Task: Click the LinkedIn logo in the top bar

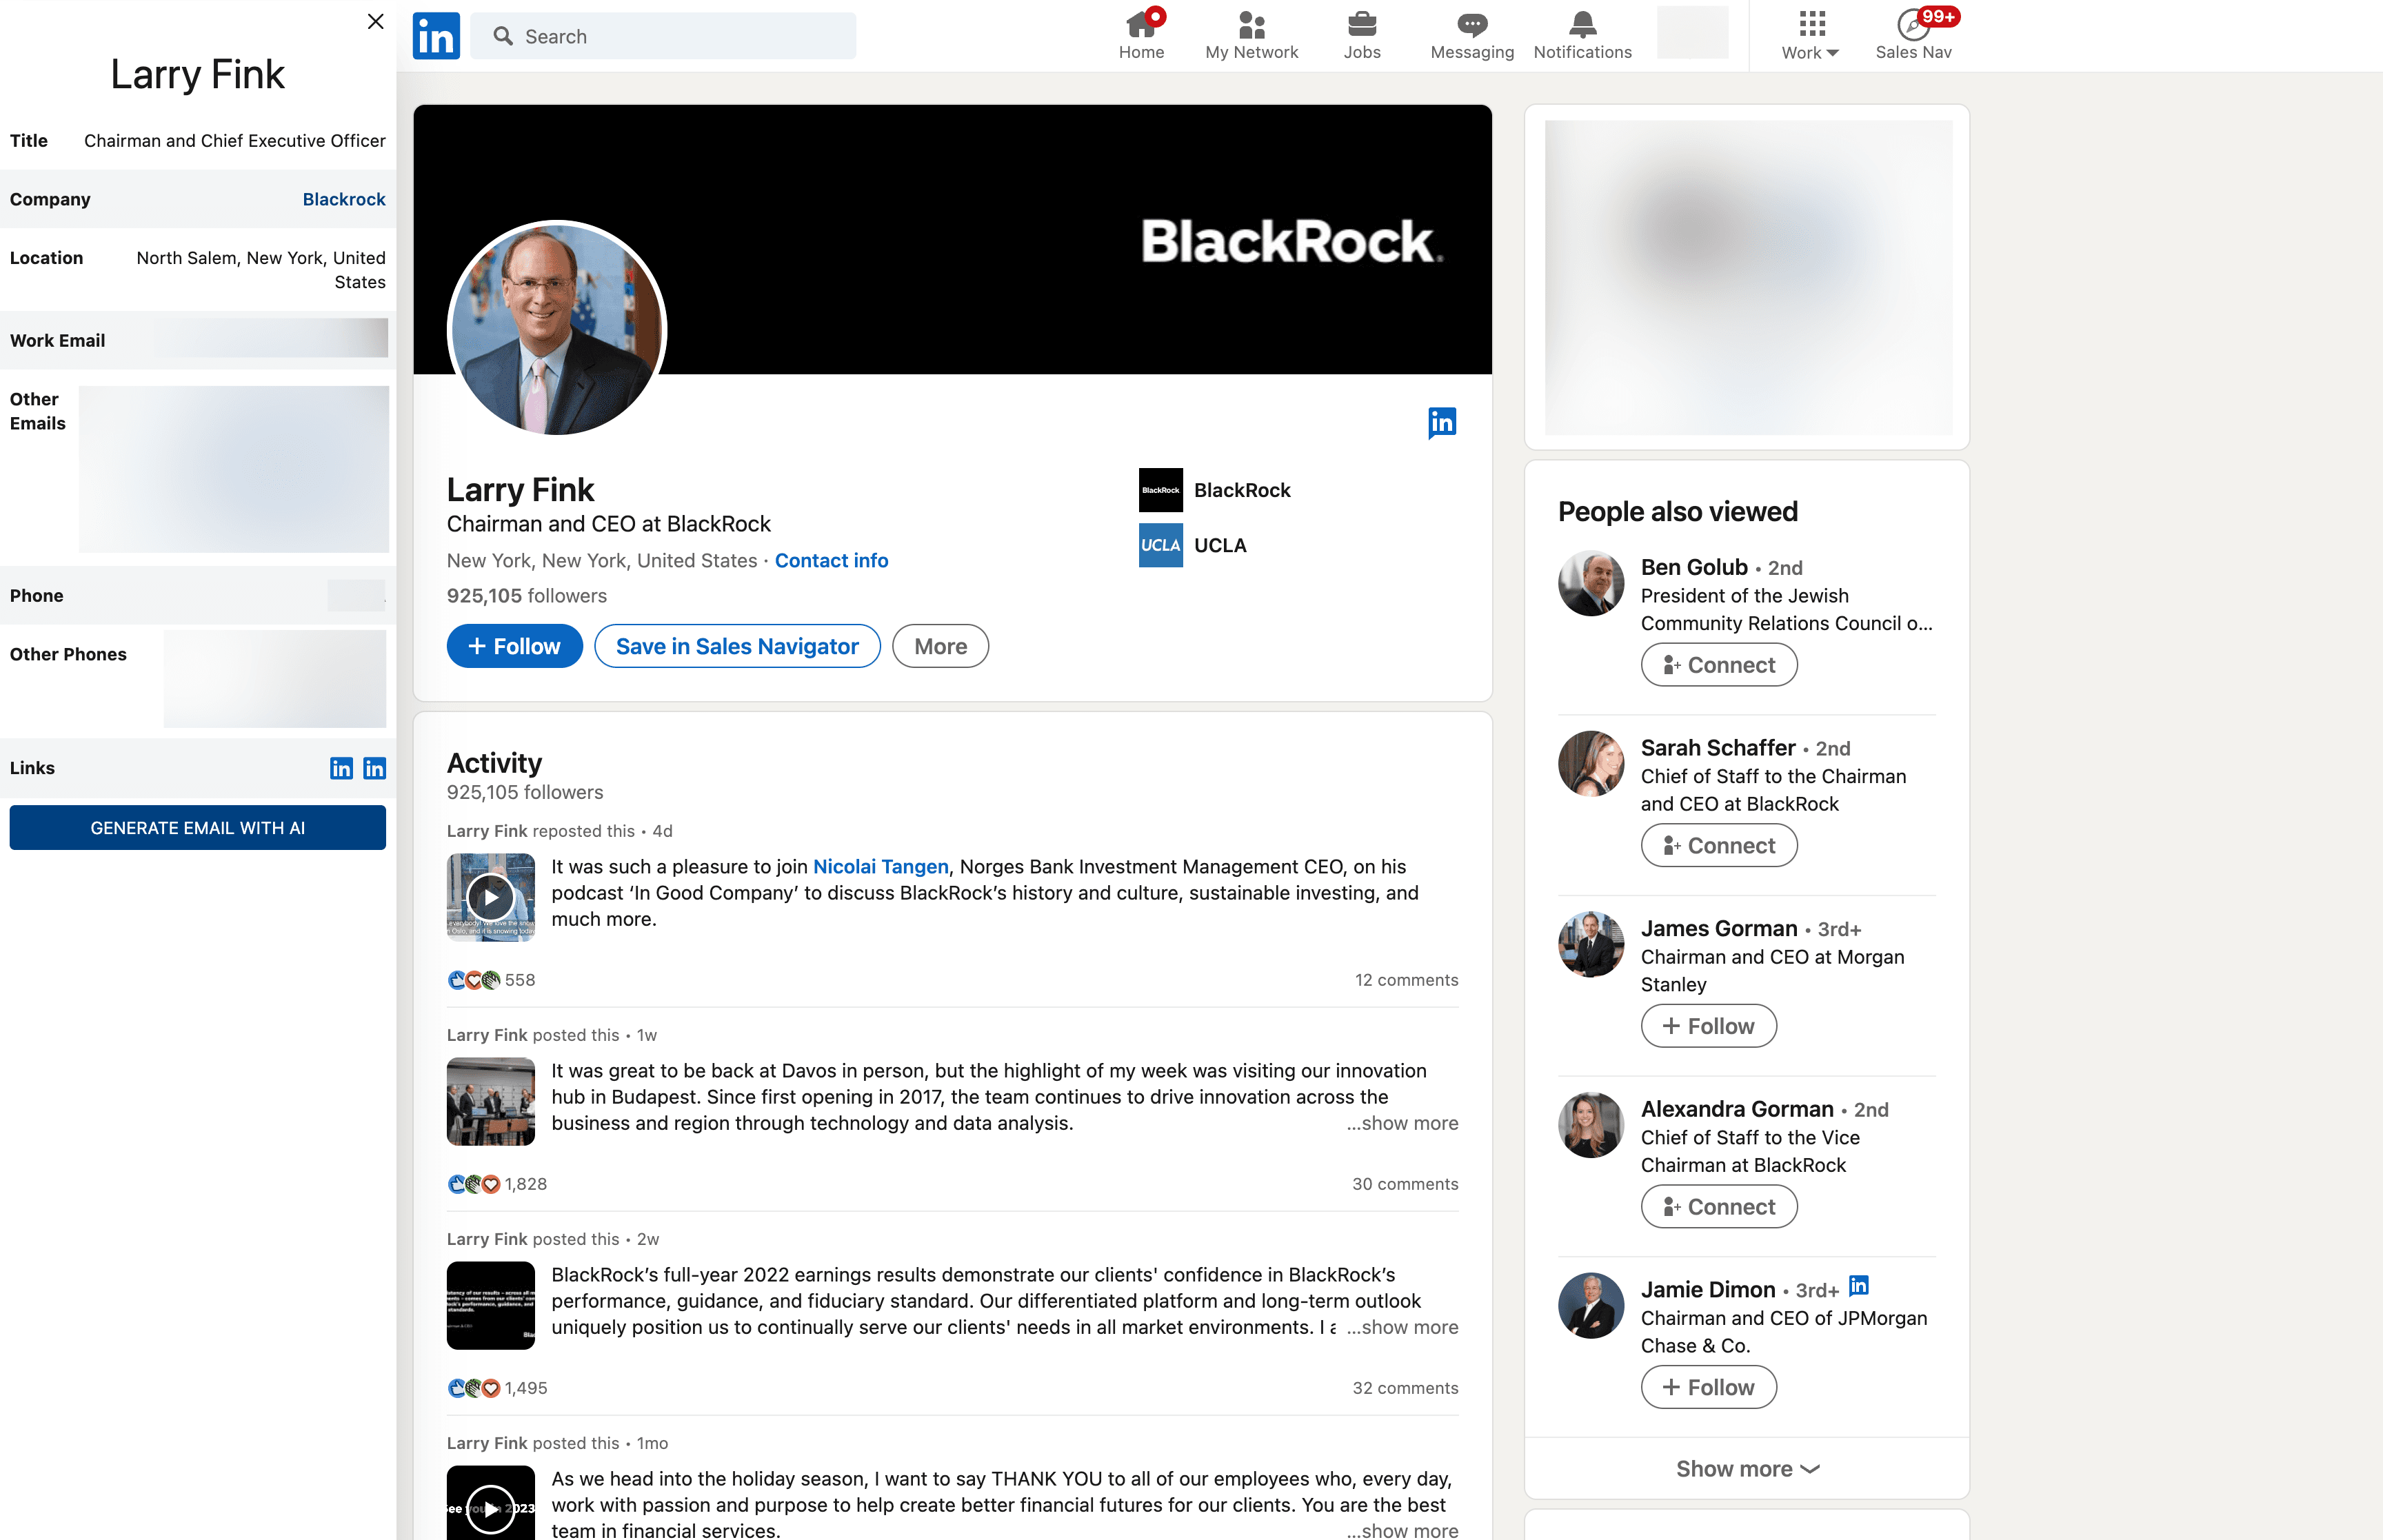Action: (436, 36)
